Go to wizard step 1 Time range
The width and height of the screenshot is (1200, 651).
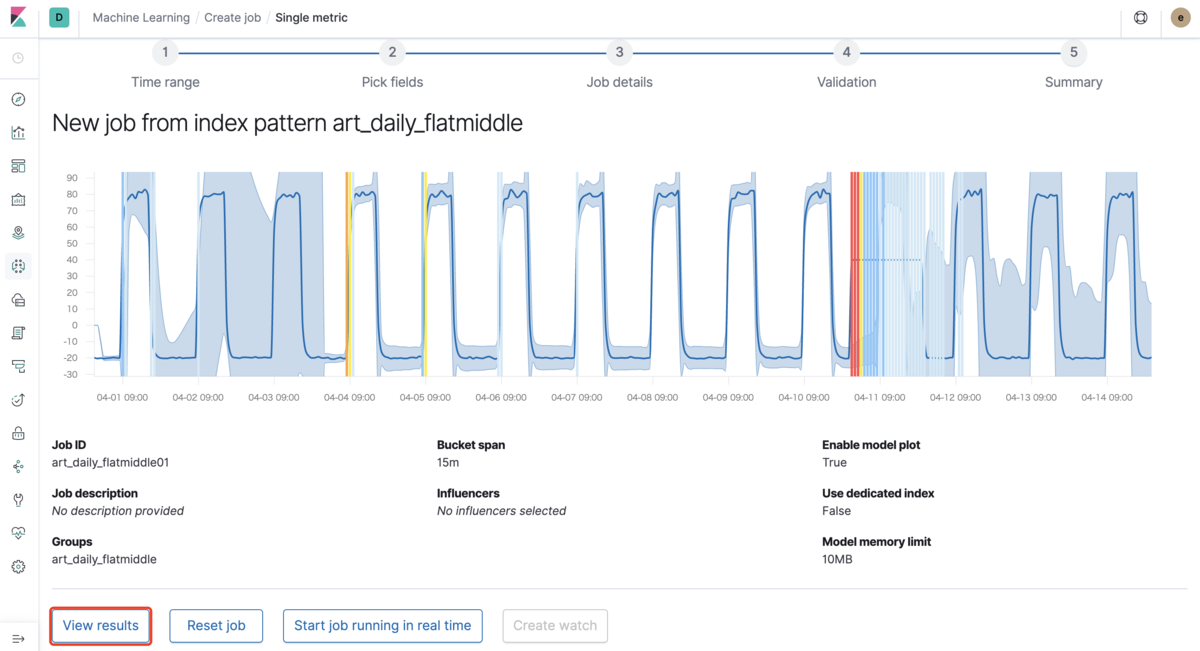165,53
